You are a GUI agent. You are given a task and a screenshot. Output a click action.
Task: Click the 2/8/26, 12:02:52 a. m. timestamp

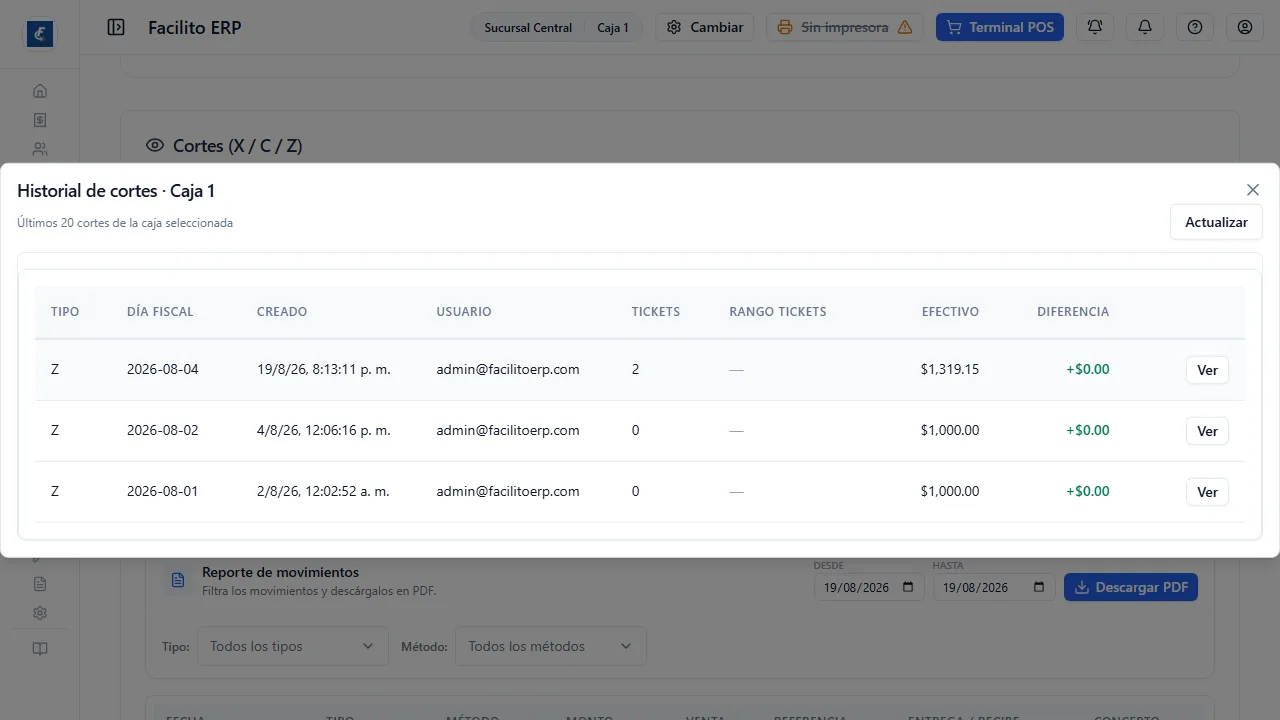[x=323, y=491]
